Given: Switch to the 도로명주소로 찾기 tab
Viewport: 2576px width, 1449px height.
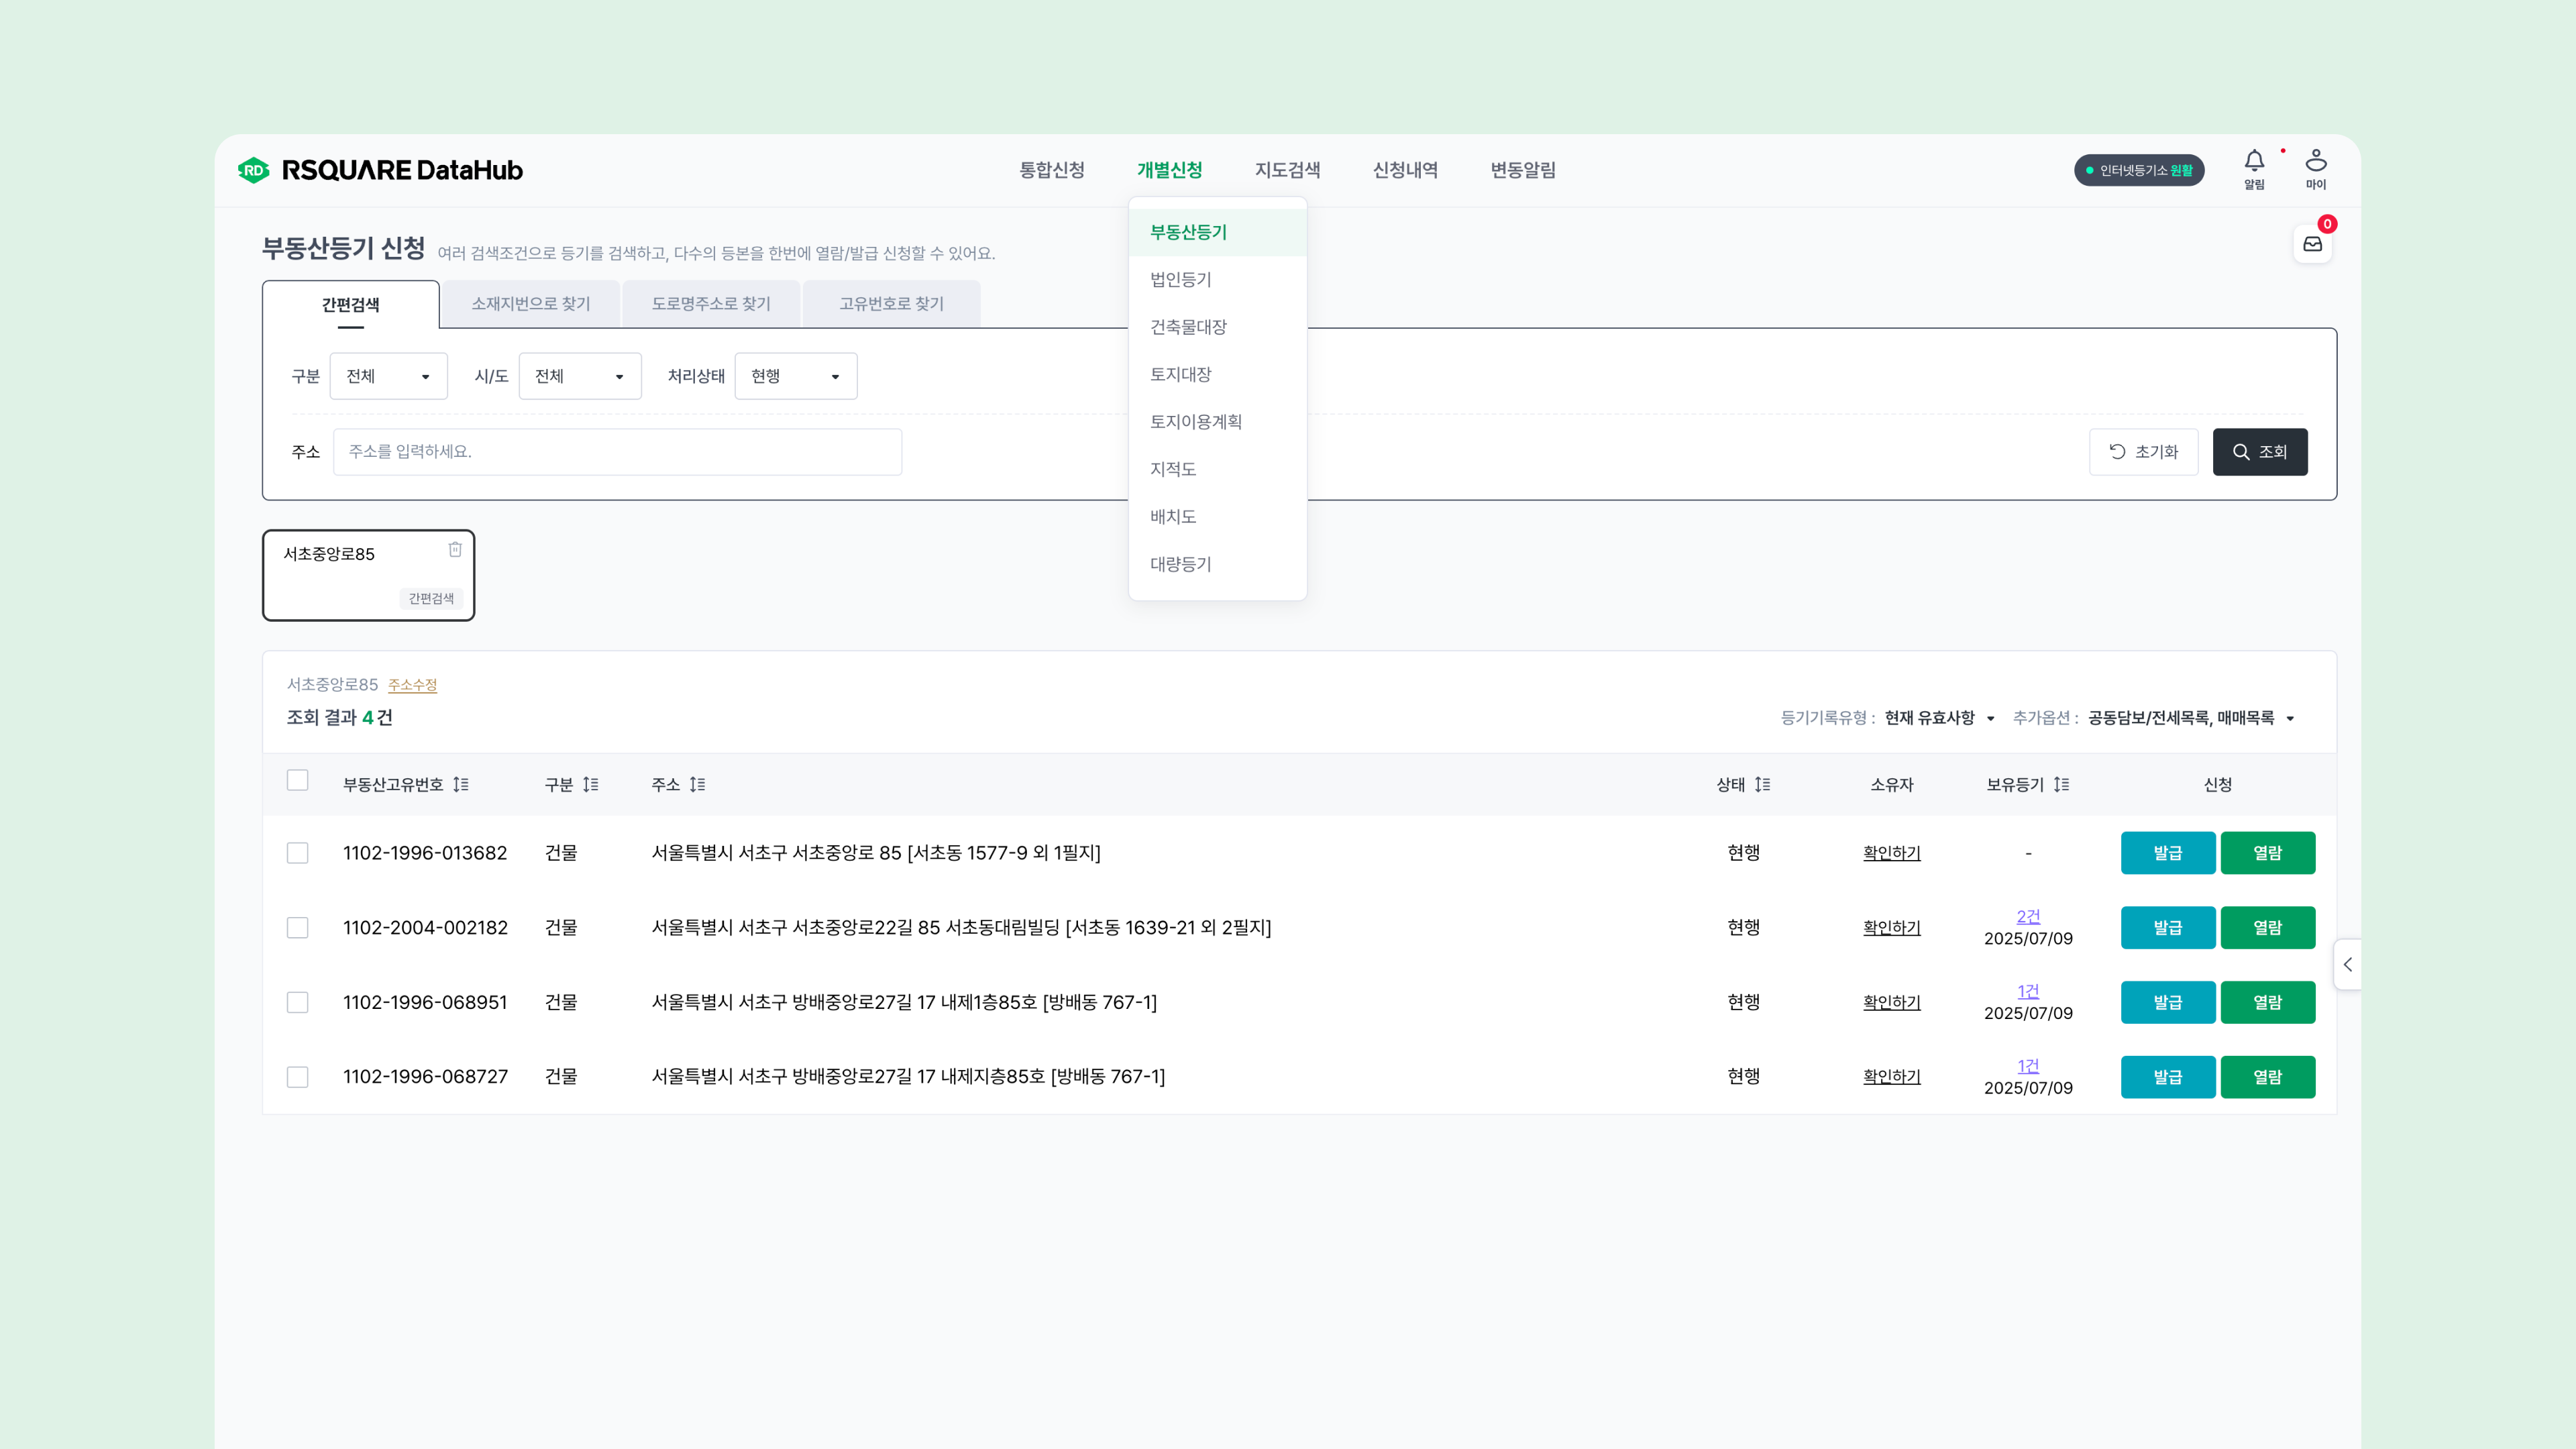Looking at the screenshot, I should pos(711,304).
